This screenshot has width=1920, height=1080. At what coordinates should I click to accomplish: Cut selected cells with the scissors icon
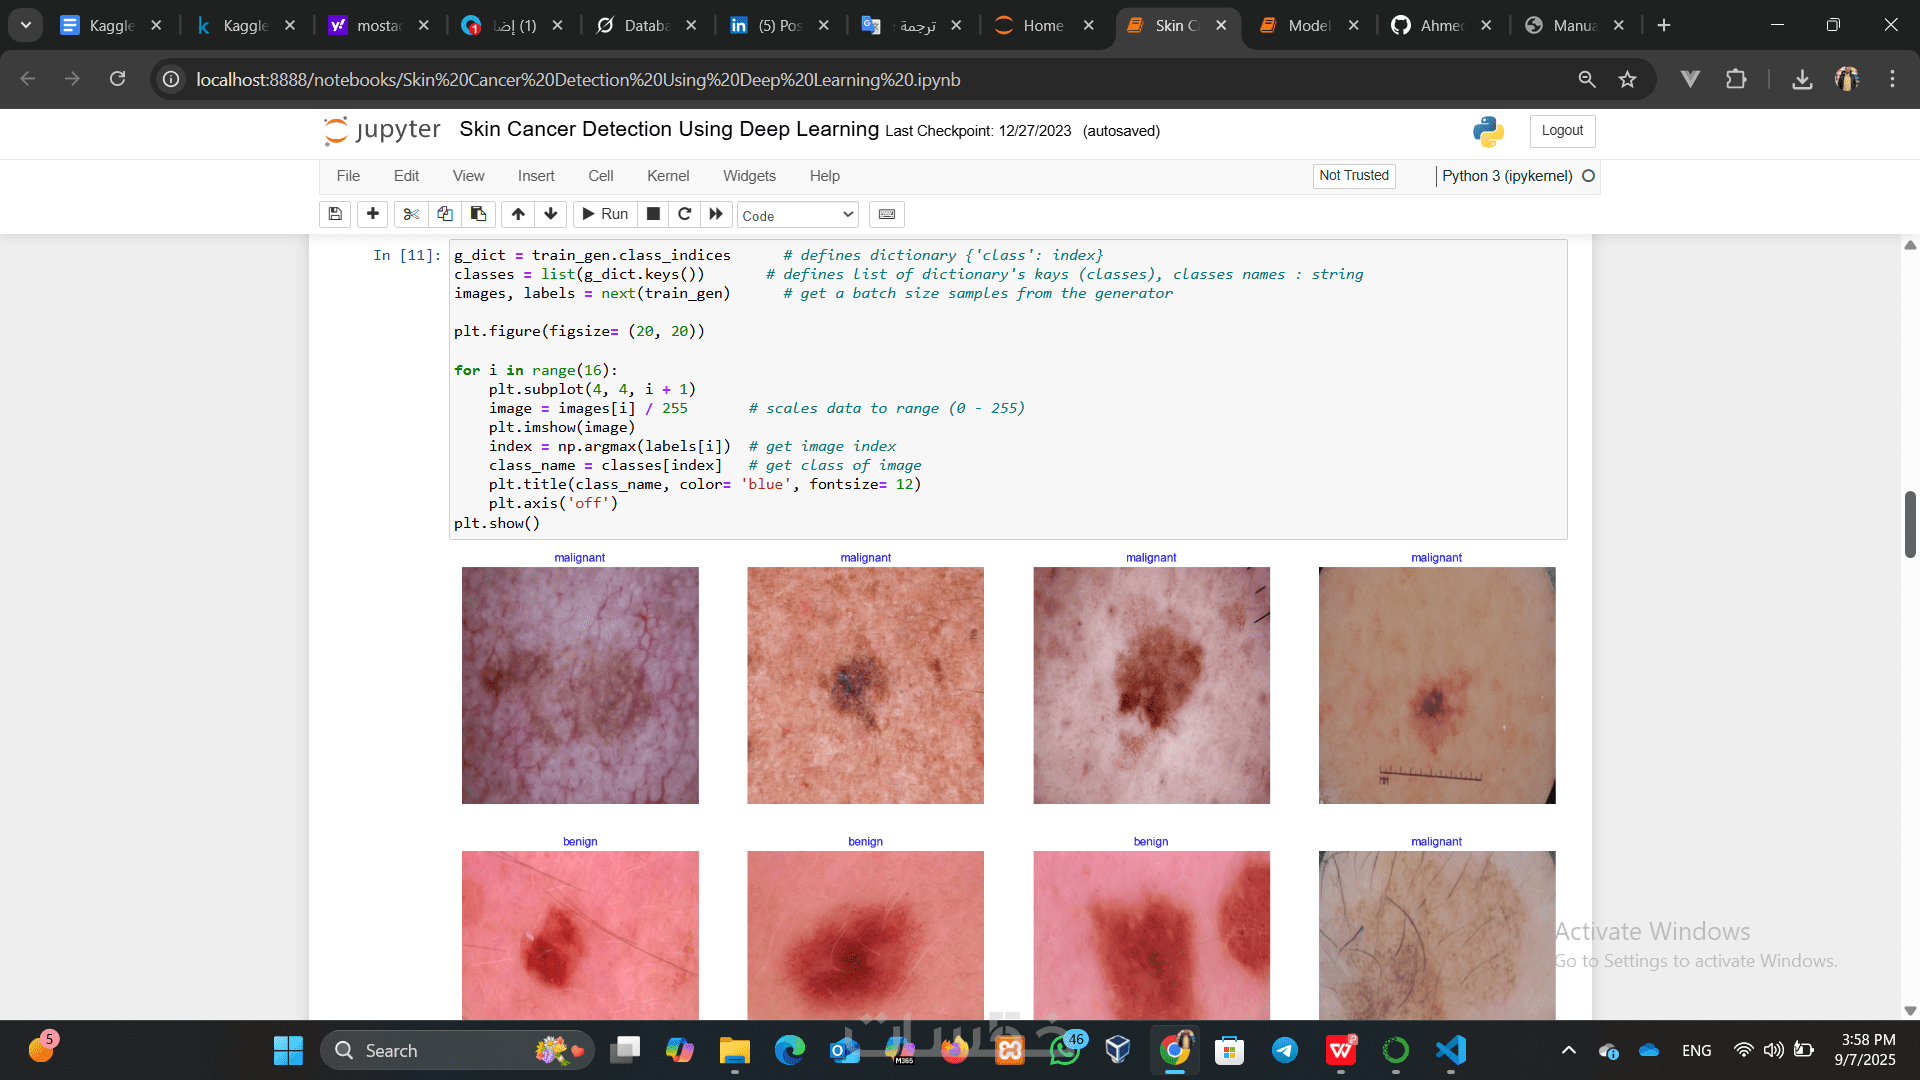click(410, 214)
